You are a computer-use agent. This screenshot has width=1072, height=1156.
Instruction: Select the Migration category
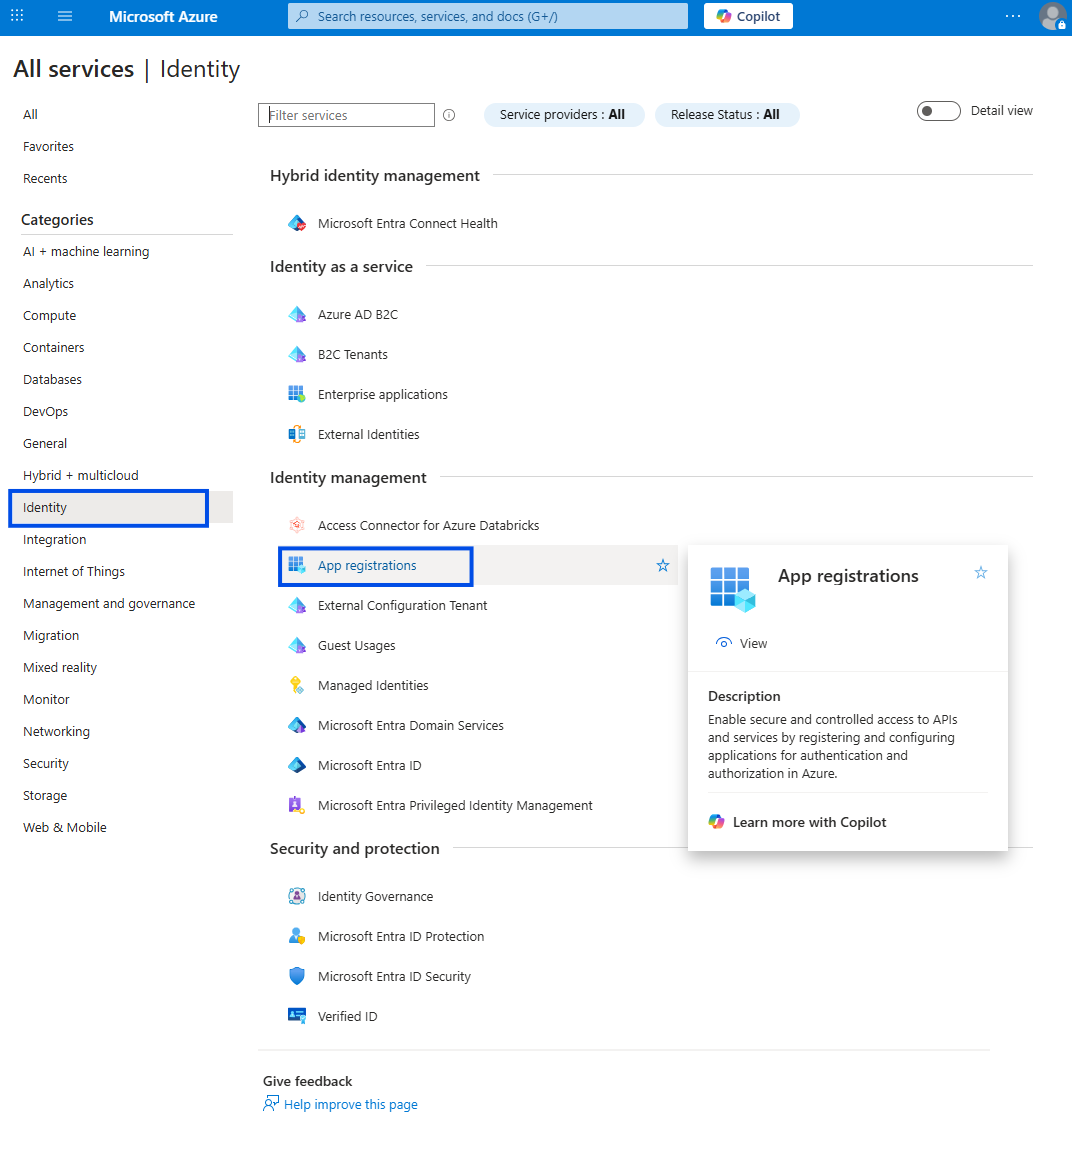(51, 636)
